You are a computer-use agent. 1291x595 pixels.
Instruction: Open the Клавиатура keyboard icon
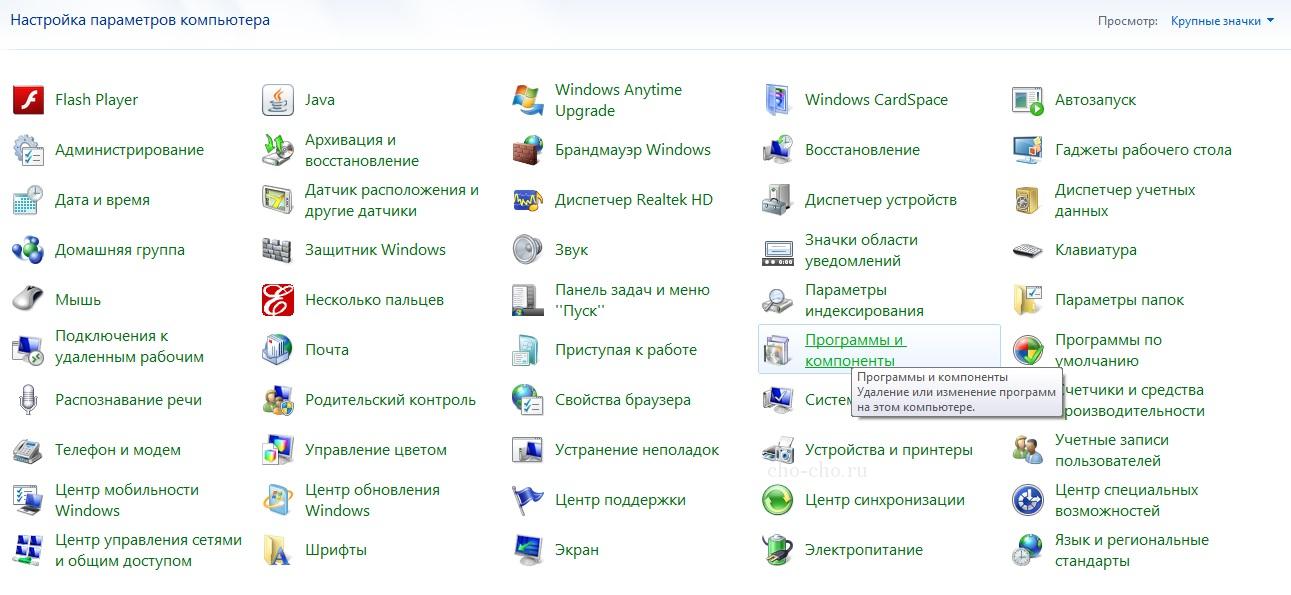(1027, 250)
